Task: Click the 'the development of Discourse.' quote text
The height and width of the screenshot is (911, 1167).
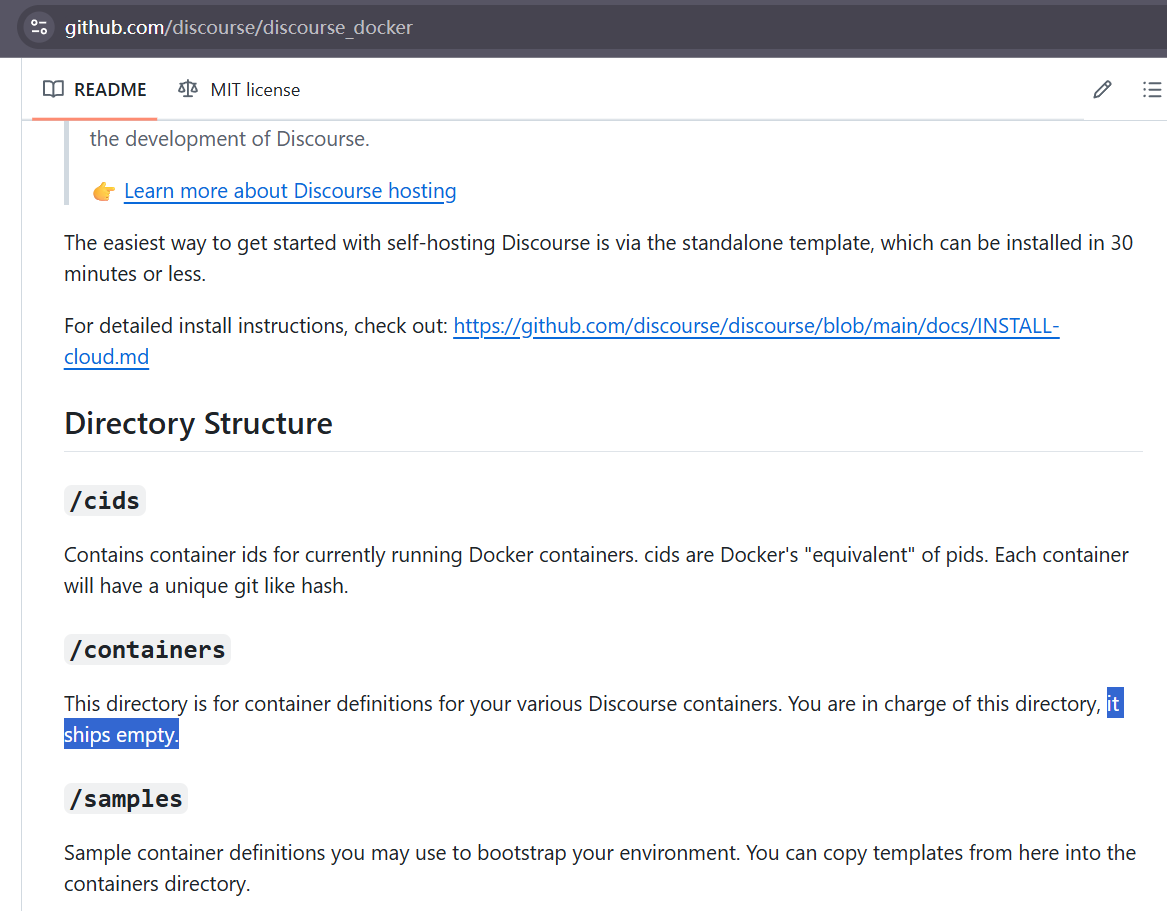Action: click(x=230, y=139)
